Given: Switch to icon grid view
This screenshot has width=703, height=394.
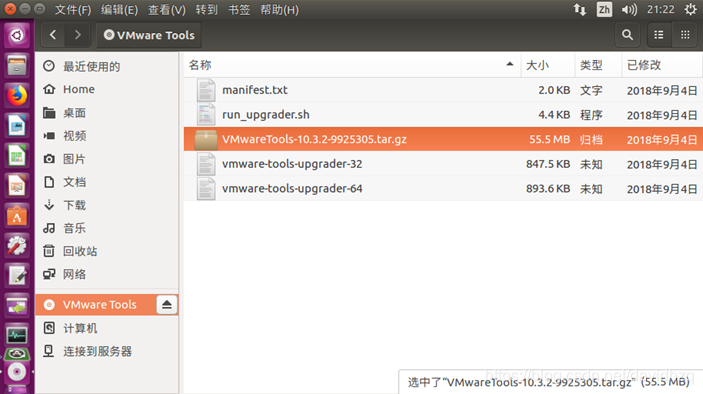Looking at the screenshot, I should pos(685,35).
